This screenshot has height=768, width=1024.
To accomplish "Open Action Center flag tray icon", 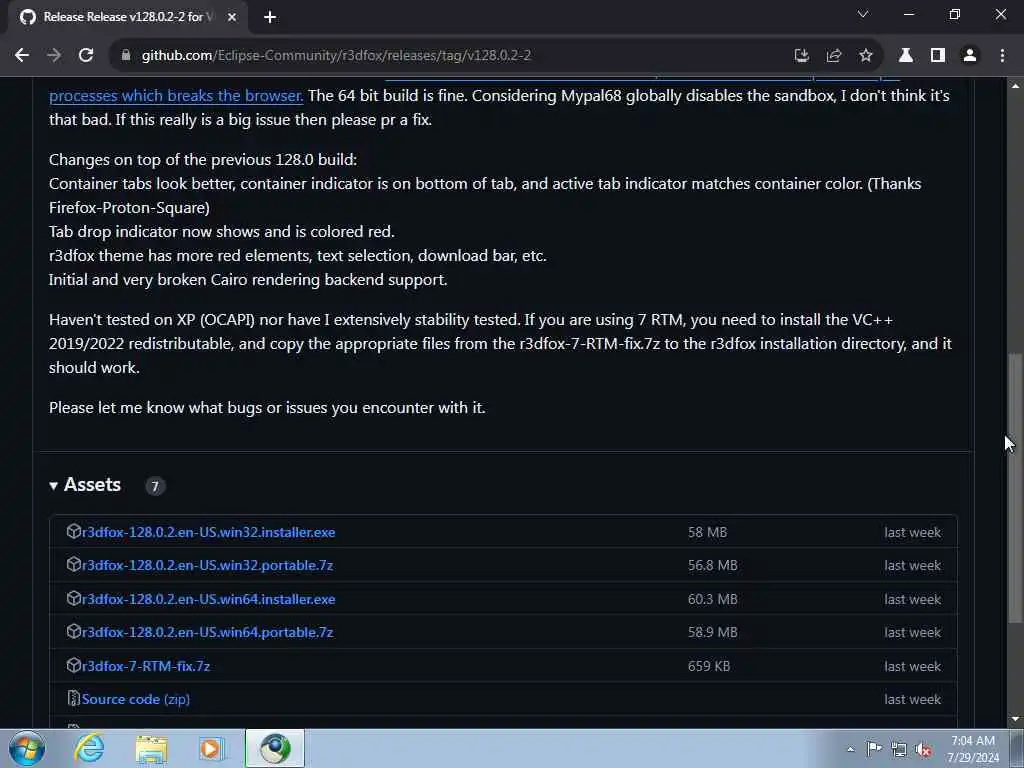I will pyautogui.click(x=874, y=749).
